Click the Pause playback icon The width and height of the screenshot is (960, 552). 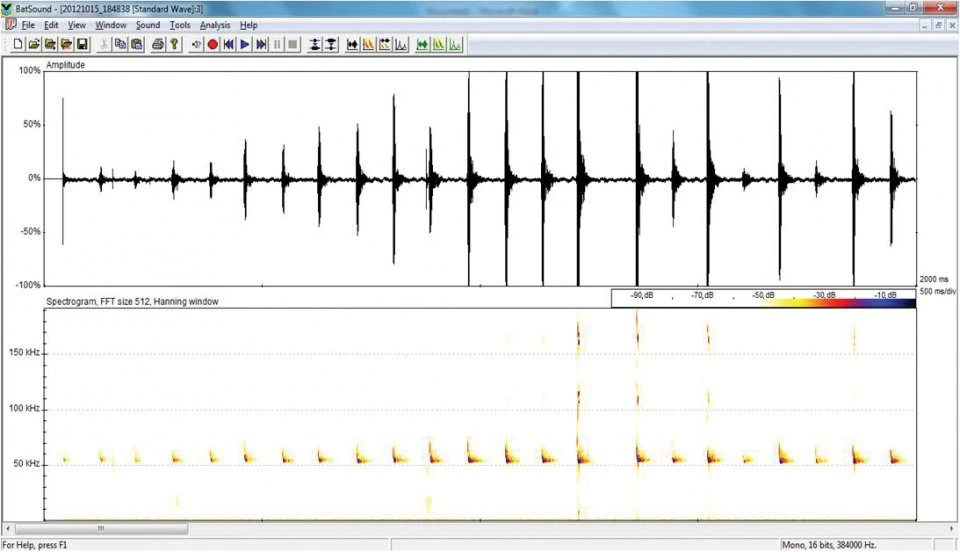point(277,44)
